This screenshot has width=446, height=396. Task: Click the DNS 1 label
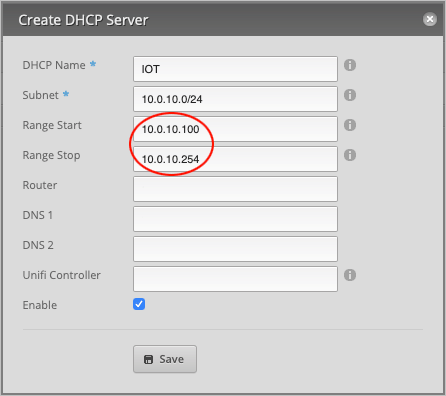tap(38, 215)
